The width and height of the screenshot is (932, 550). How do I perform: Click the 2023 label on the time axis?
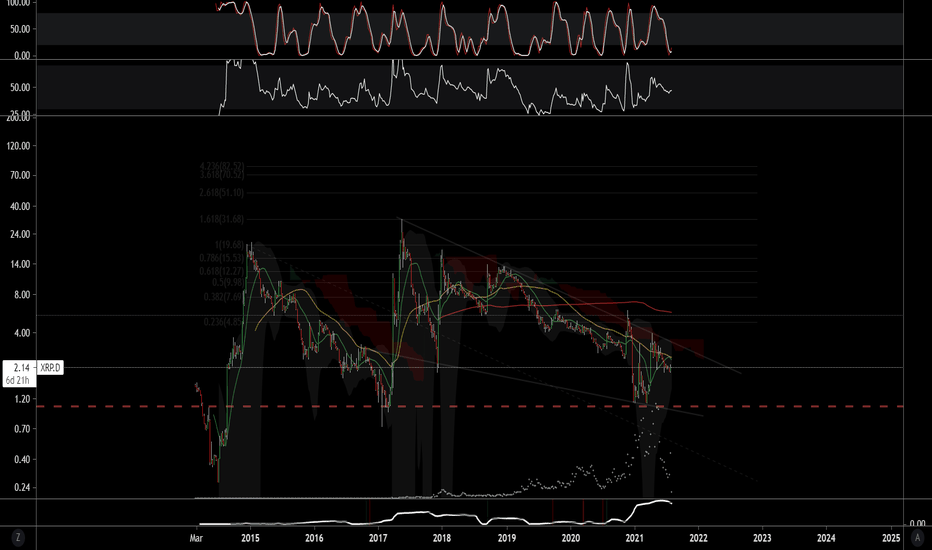tap(762, 538)
